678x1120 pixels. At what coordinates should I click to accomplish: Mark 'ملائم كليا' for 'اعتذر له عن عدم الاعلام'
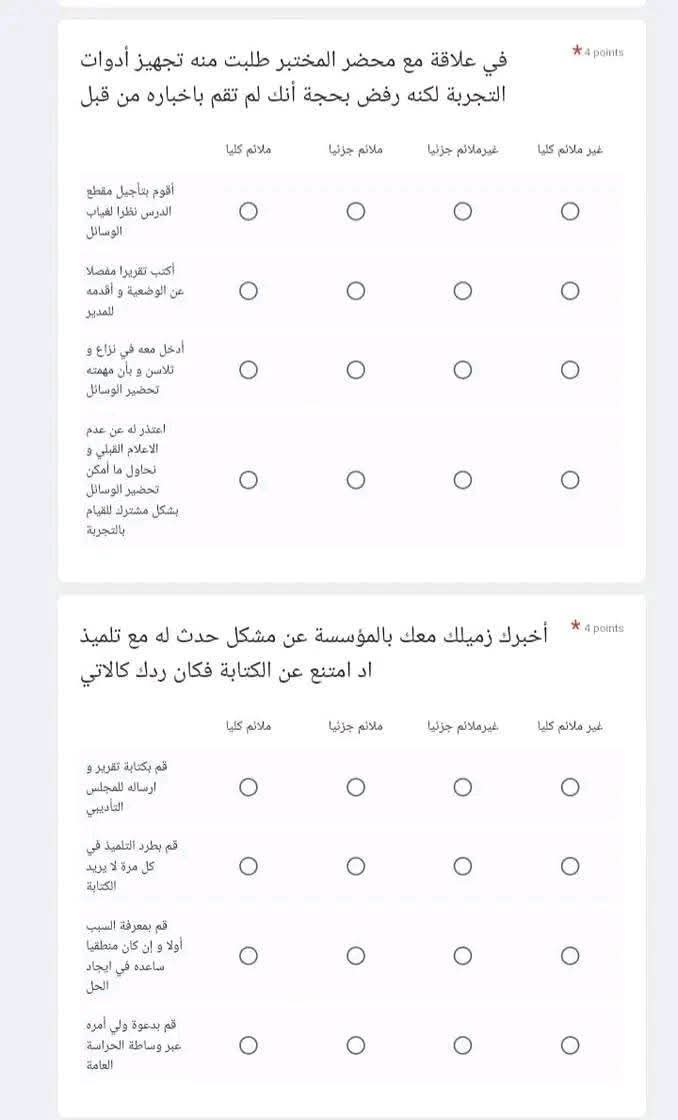pos(249,480)
